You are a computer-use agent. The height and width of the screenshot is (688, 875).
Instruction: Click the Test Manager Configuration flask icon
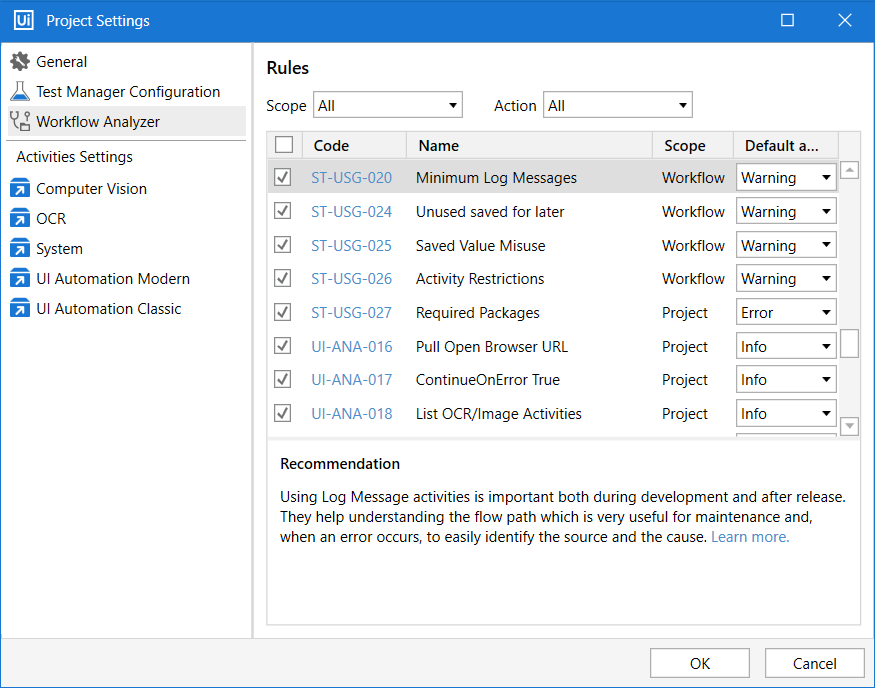click(20, 92)
